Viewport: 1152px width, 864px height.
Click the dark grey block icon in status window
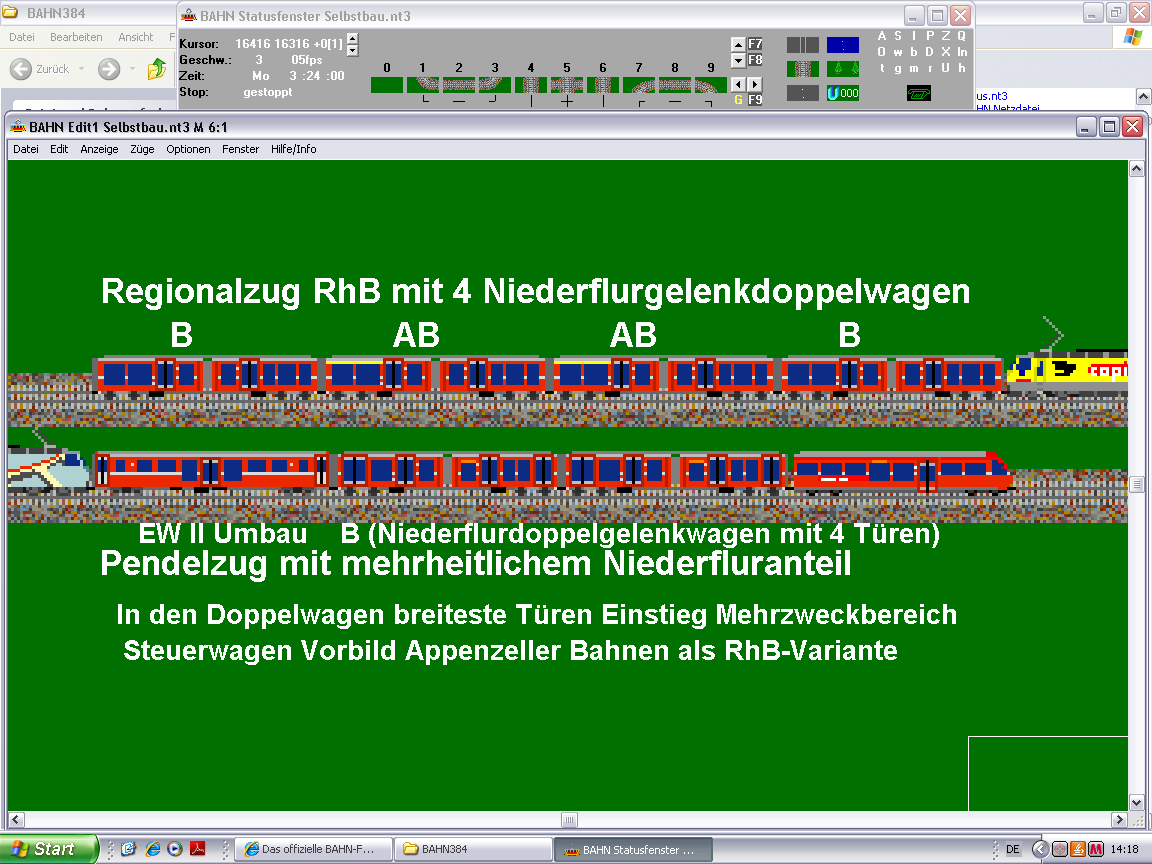(802, 45)
